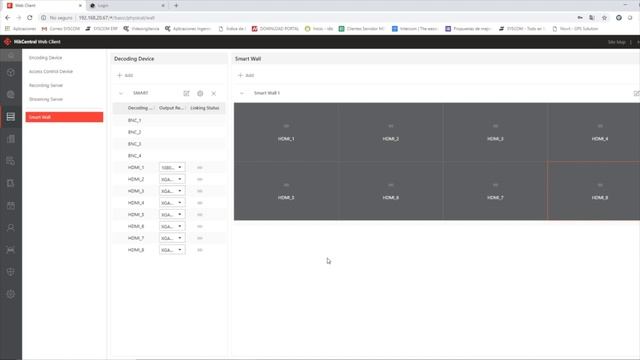
Task: Open the Site Map link in the header
Action: 616,42
